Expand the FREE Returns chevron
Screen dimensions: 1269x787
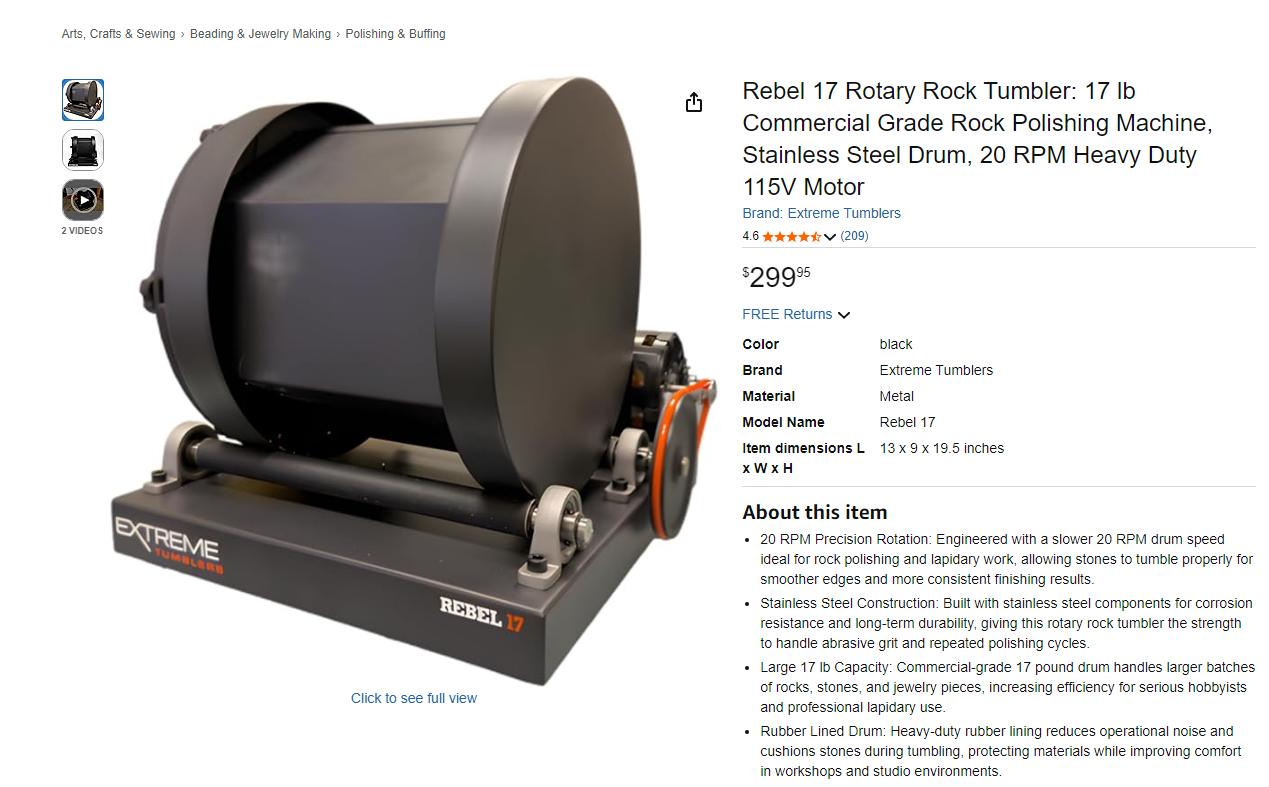point(844,315)
